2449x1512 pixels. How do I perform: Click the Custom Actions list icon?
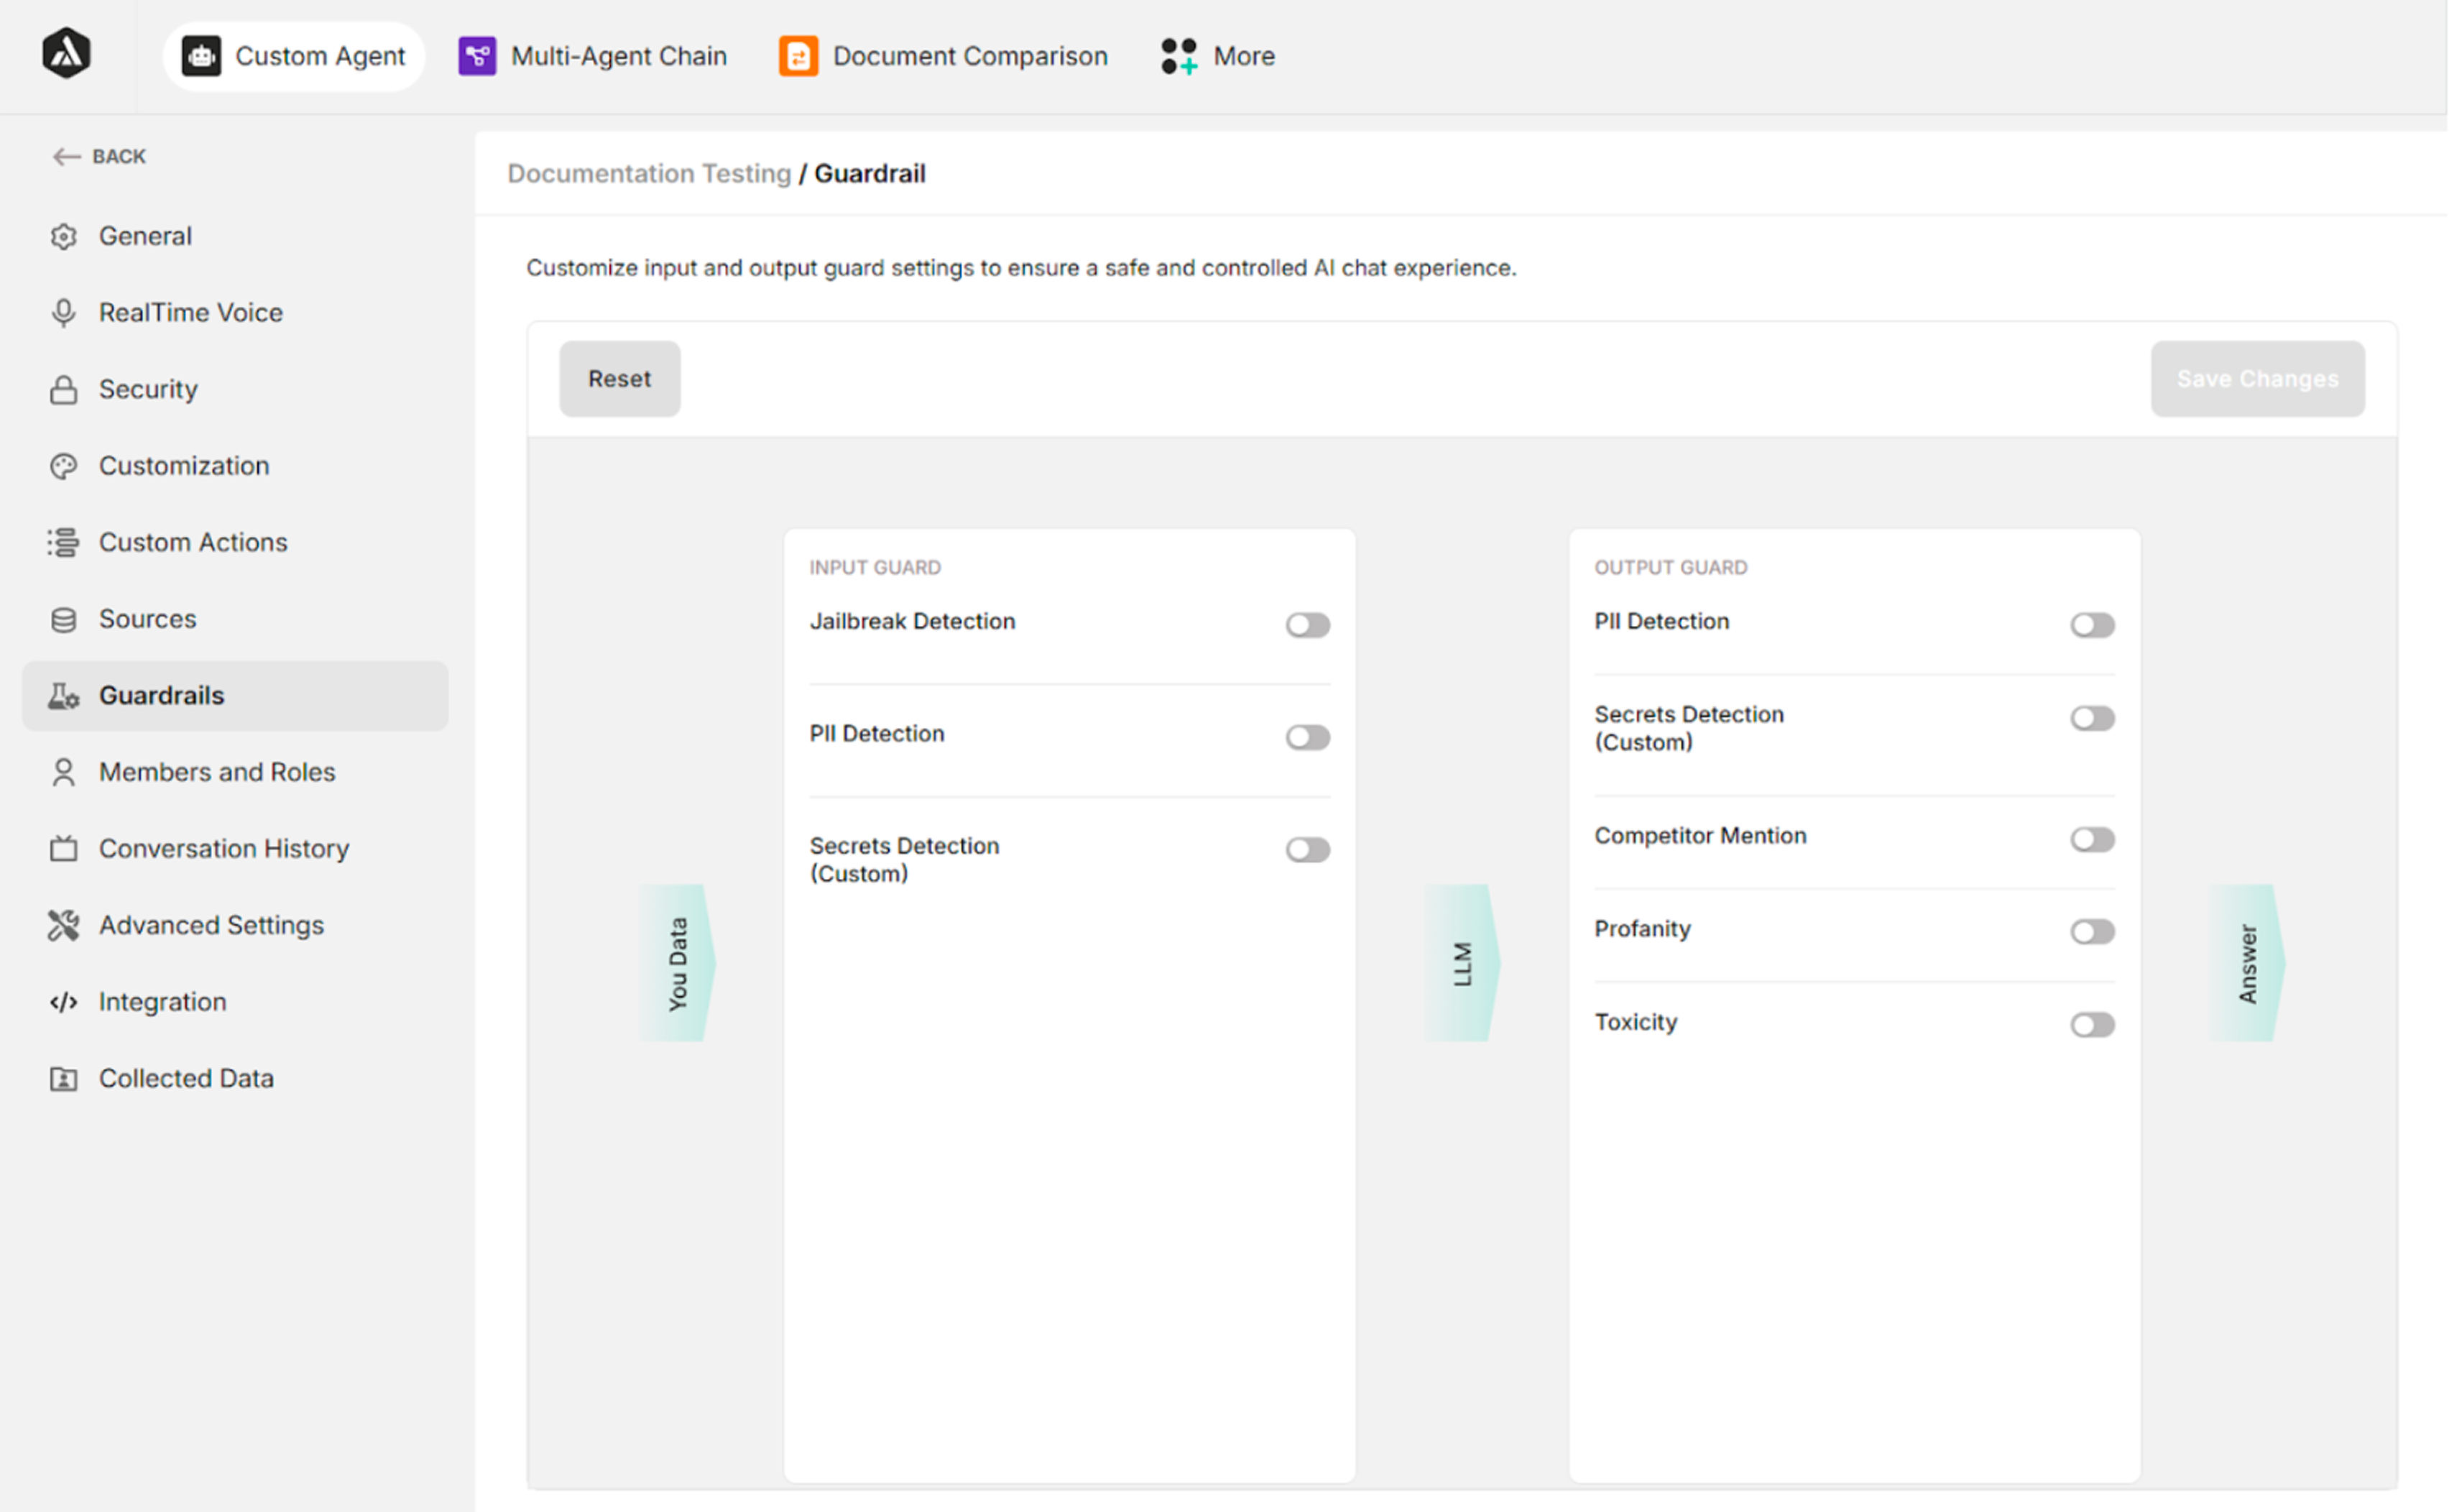pos(63,542)
